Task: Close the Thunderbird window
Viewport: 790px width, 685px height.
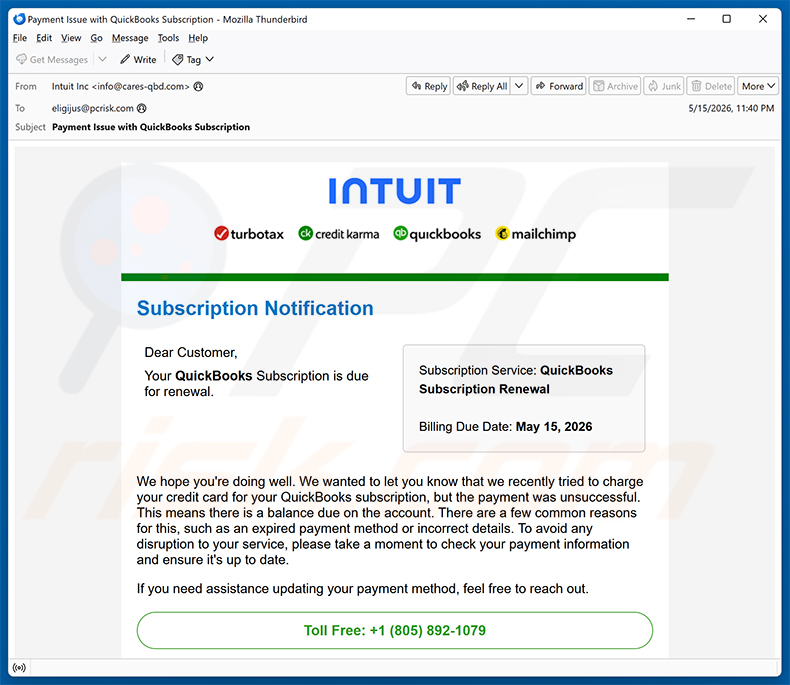Action: (763, 19)
